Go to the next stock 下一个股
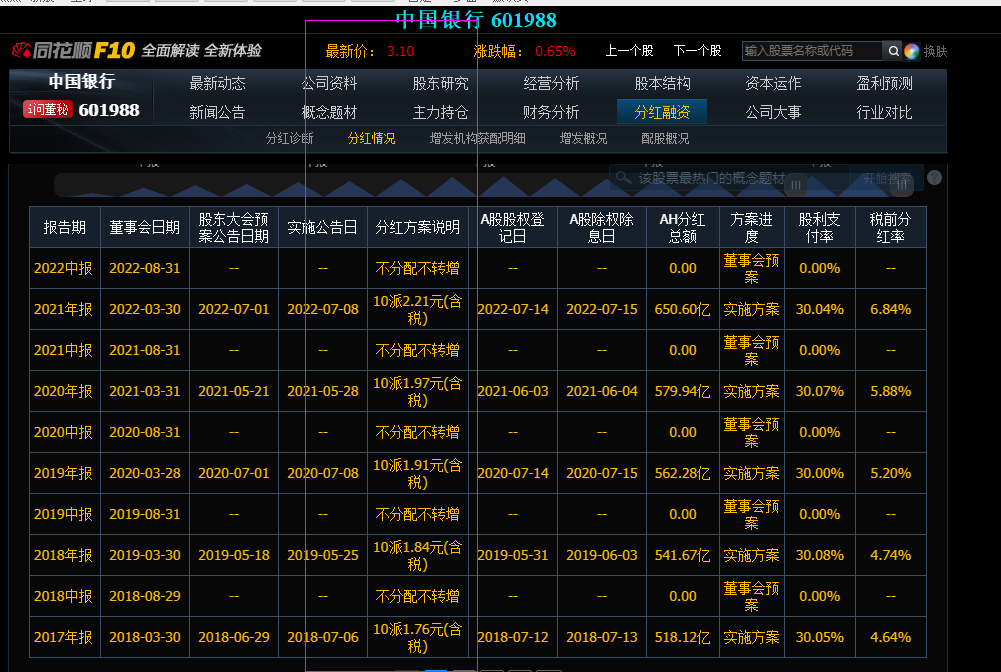Viewport: 1001px width, 672px height. tap(697, 50)
